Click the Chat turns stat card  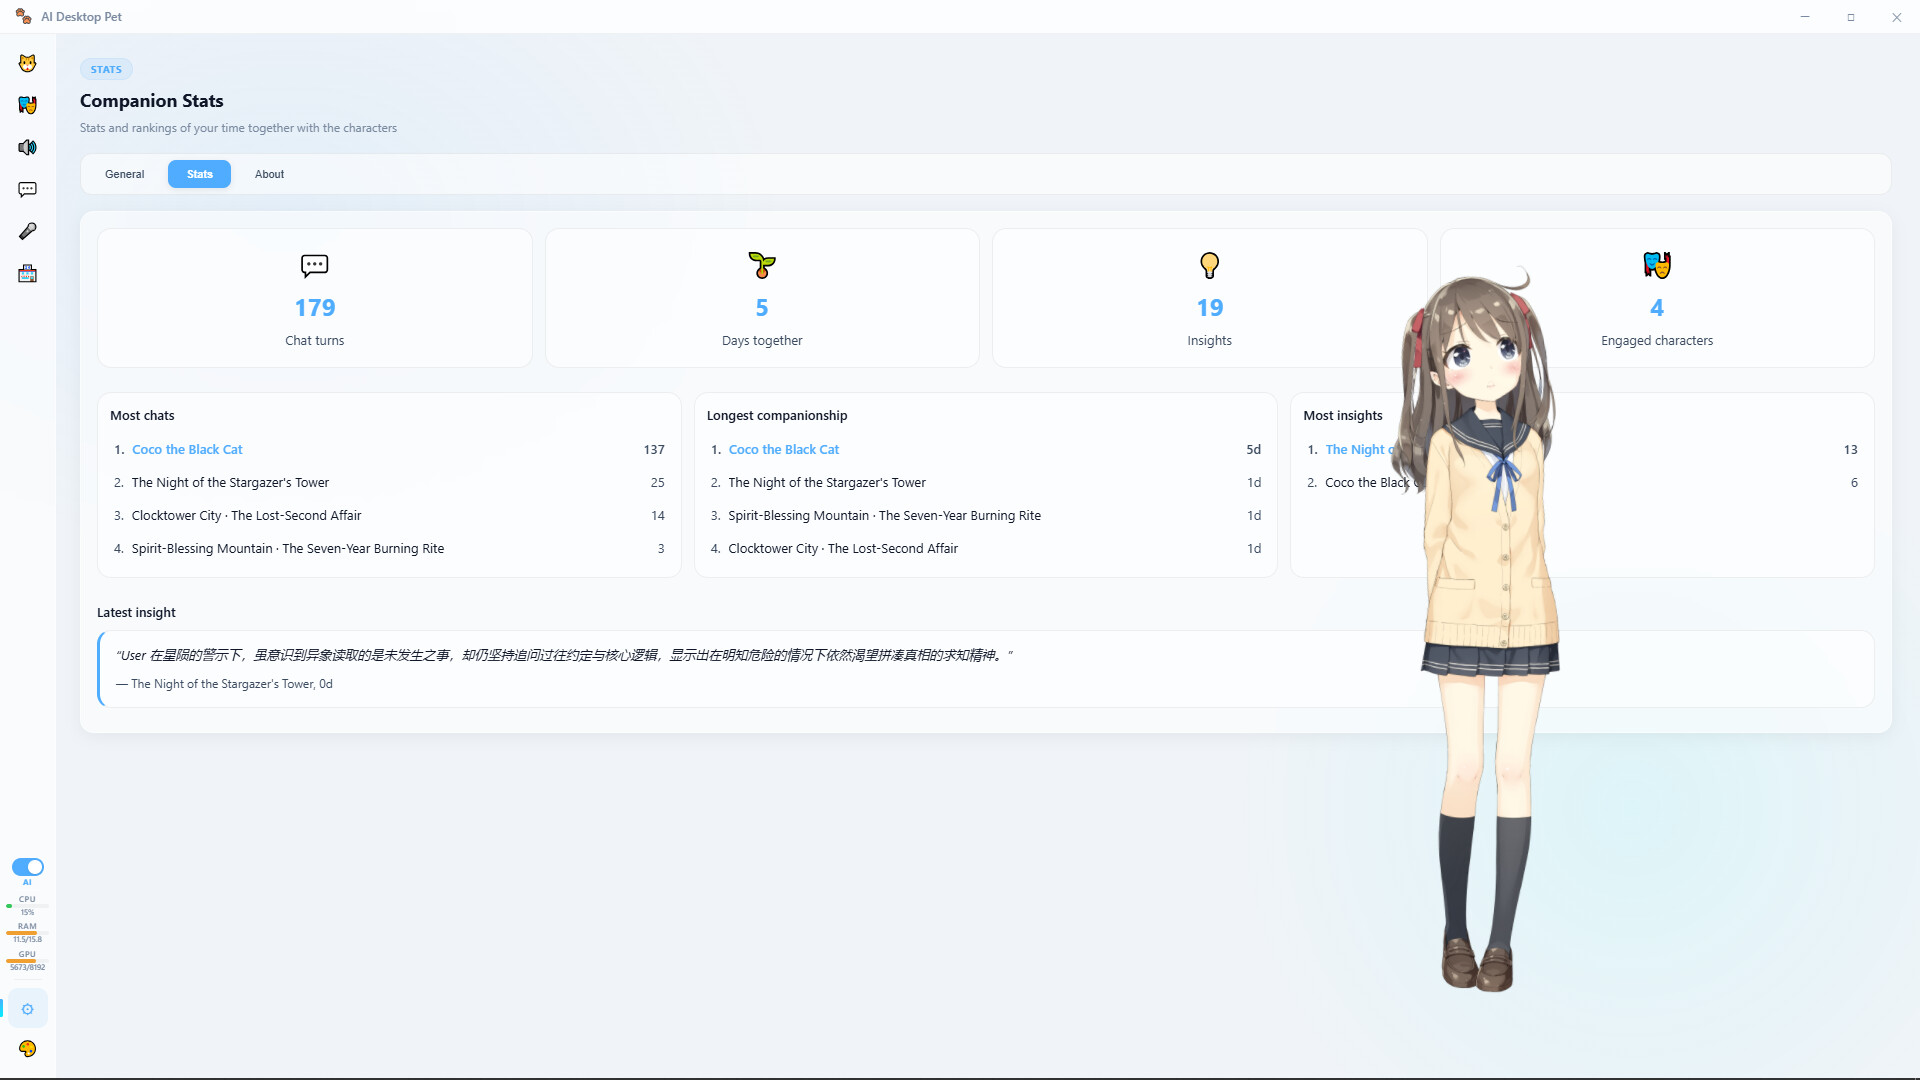[x=314, y=298]
